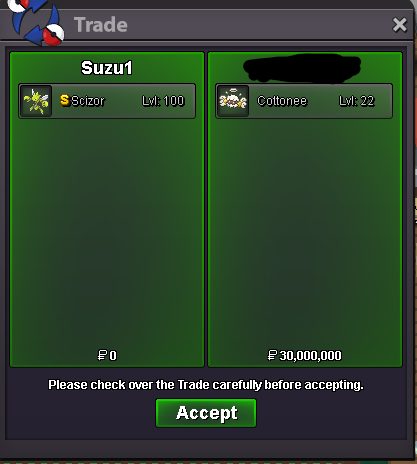Select the Cottonee Lvl: 22 trade entry
This screenshot has width=417, height=464.
tap(304, 101)
